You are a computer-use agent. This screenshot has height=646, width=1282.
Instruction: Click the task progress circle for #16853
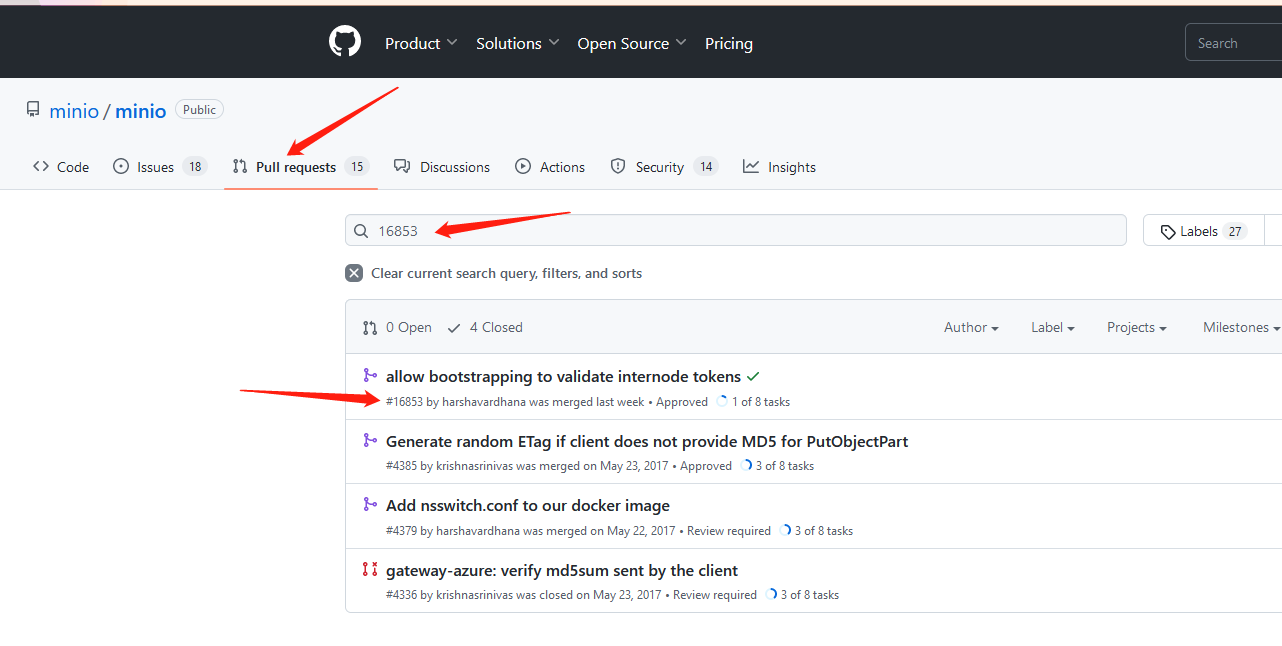[x=722, y=402]
